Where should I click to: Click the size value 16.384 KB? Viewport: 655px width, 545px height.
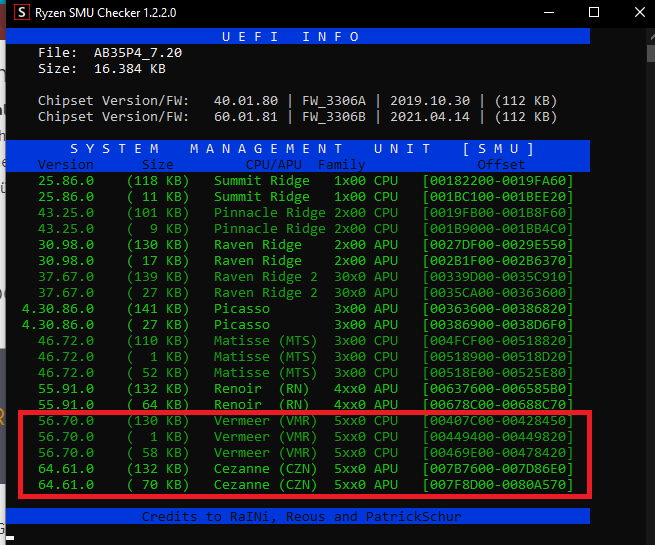tap(129, 68)
